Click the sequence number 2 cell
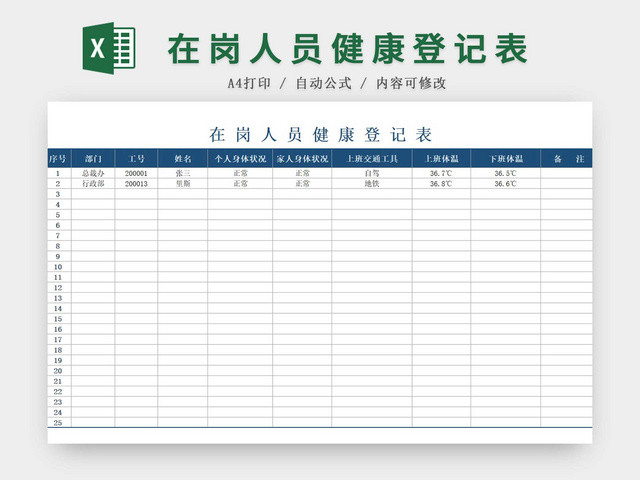This screenshot has height=480, width=640. point(58,184)
